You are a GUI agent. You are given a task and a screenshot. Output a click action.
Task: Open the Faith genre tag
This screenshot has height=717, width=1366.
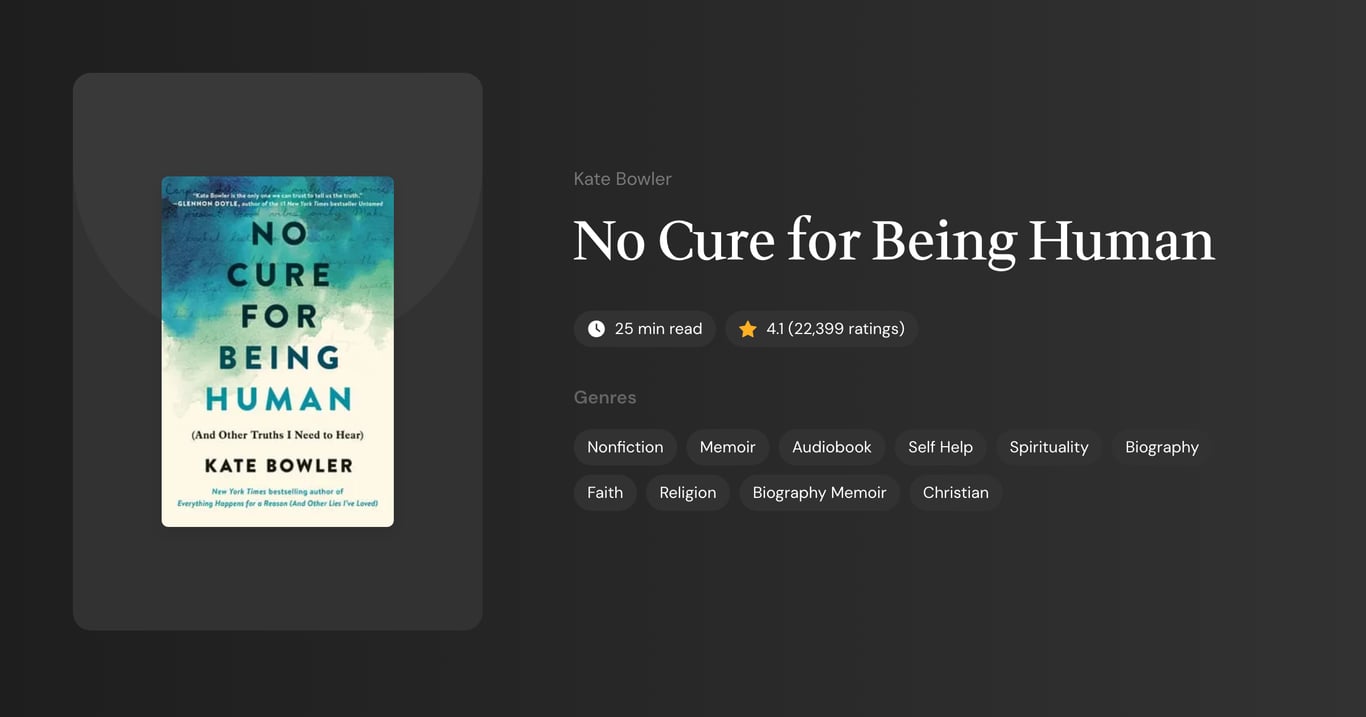pos(605,493)
